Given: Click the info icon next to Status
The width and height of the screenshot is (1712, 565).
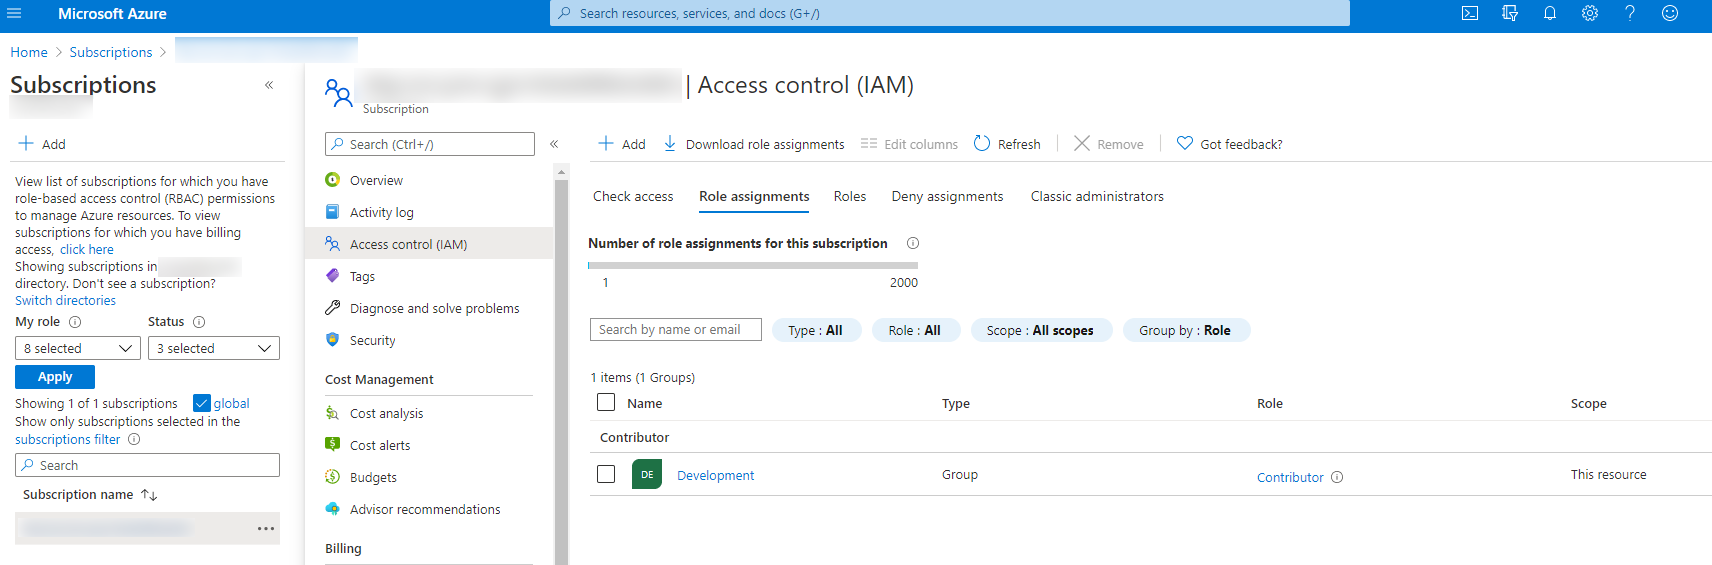Looking at the screenshot, I should 199,322.
